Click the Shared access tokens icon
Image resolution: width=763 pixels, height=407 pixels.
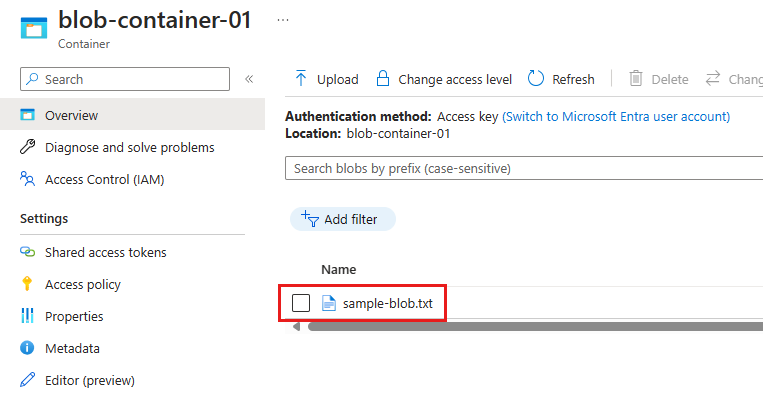coord(28,252)
